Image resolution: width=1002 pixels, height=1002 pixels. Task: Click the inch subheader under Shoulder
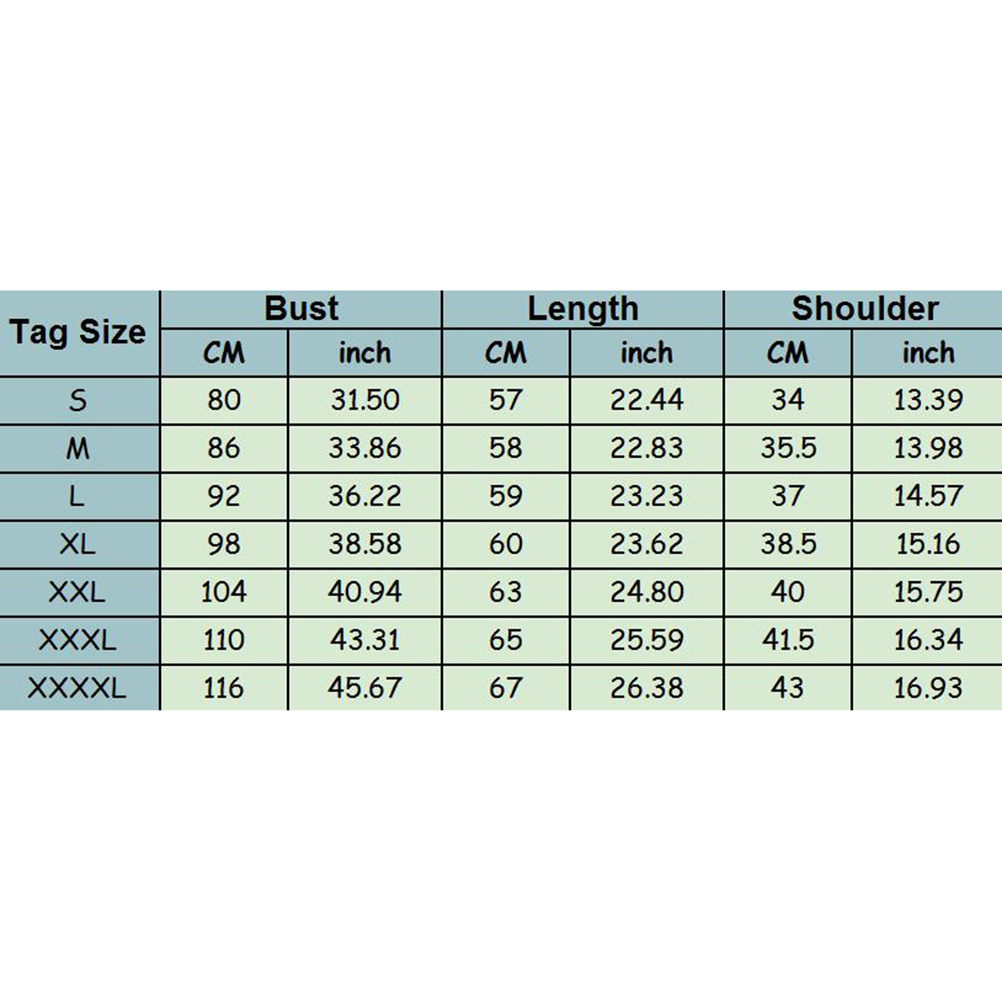pyautogui.click(x=928, y=353)
